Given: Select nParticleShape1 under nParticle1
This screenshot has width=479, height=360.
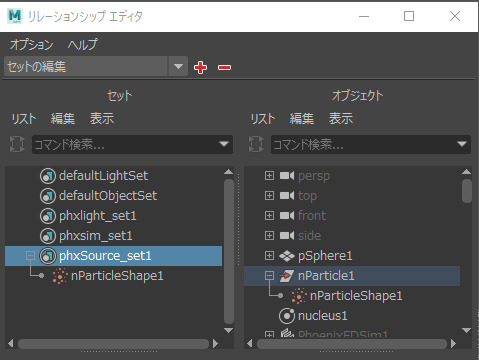Looking at the screenshot, I should tap(352, 296).
